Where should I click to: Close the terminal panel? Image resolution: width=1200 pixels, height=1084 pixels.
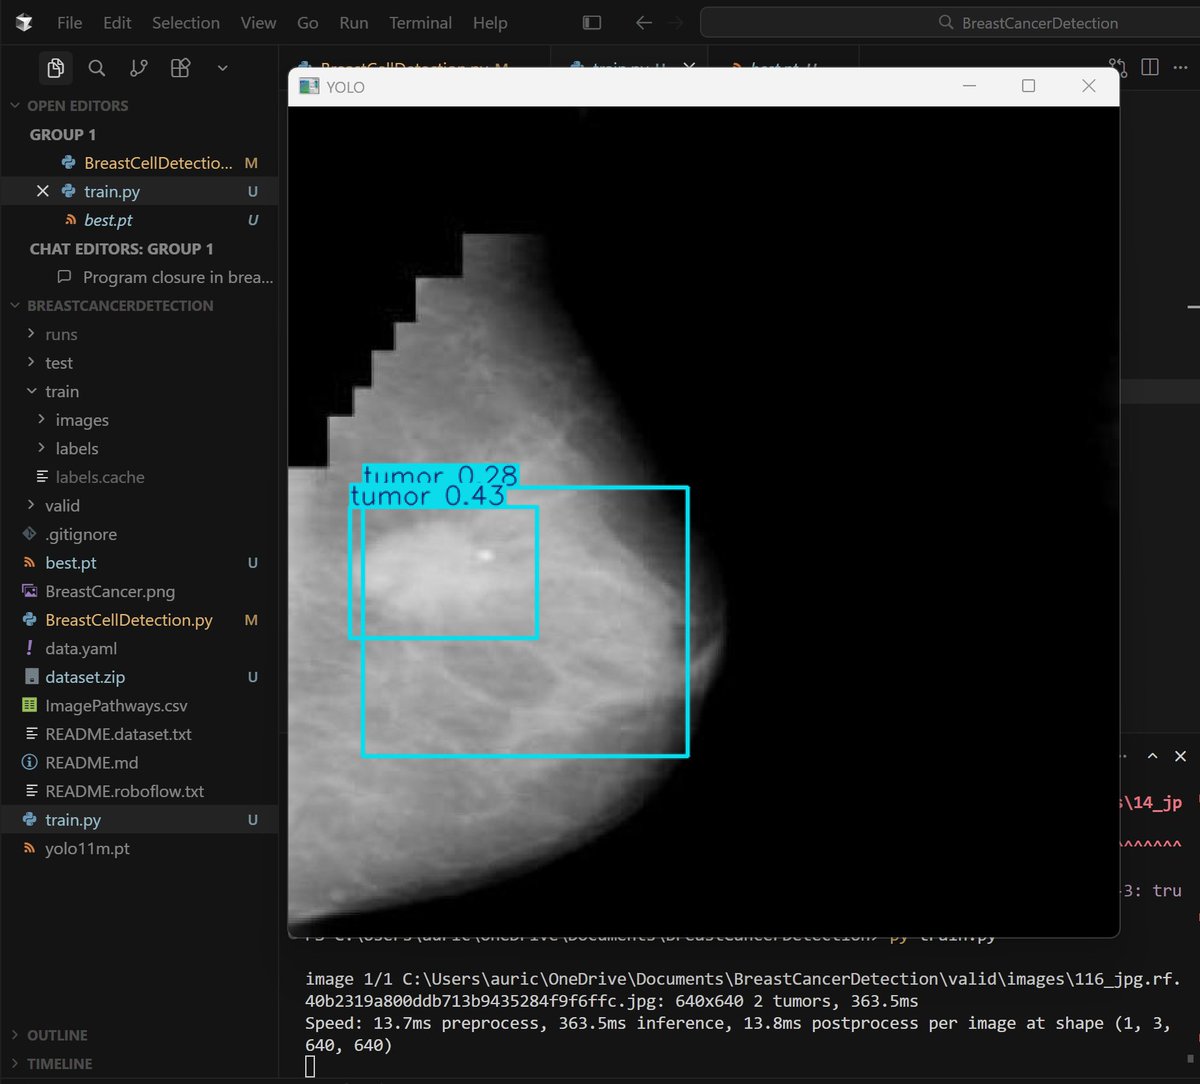pos(1180,756)
